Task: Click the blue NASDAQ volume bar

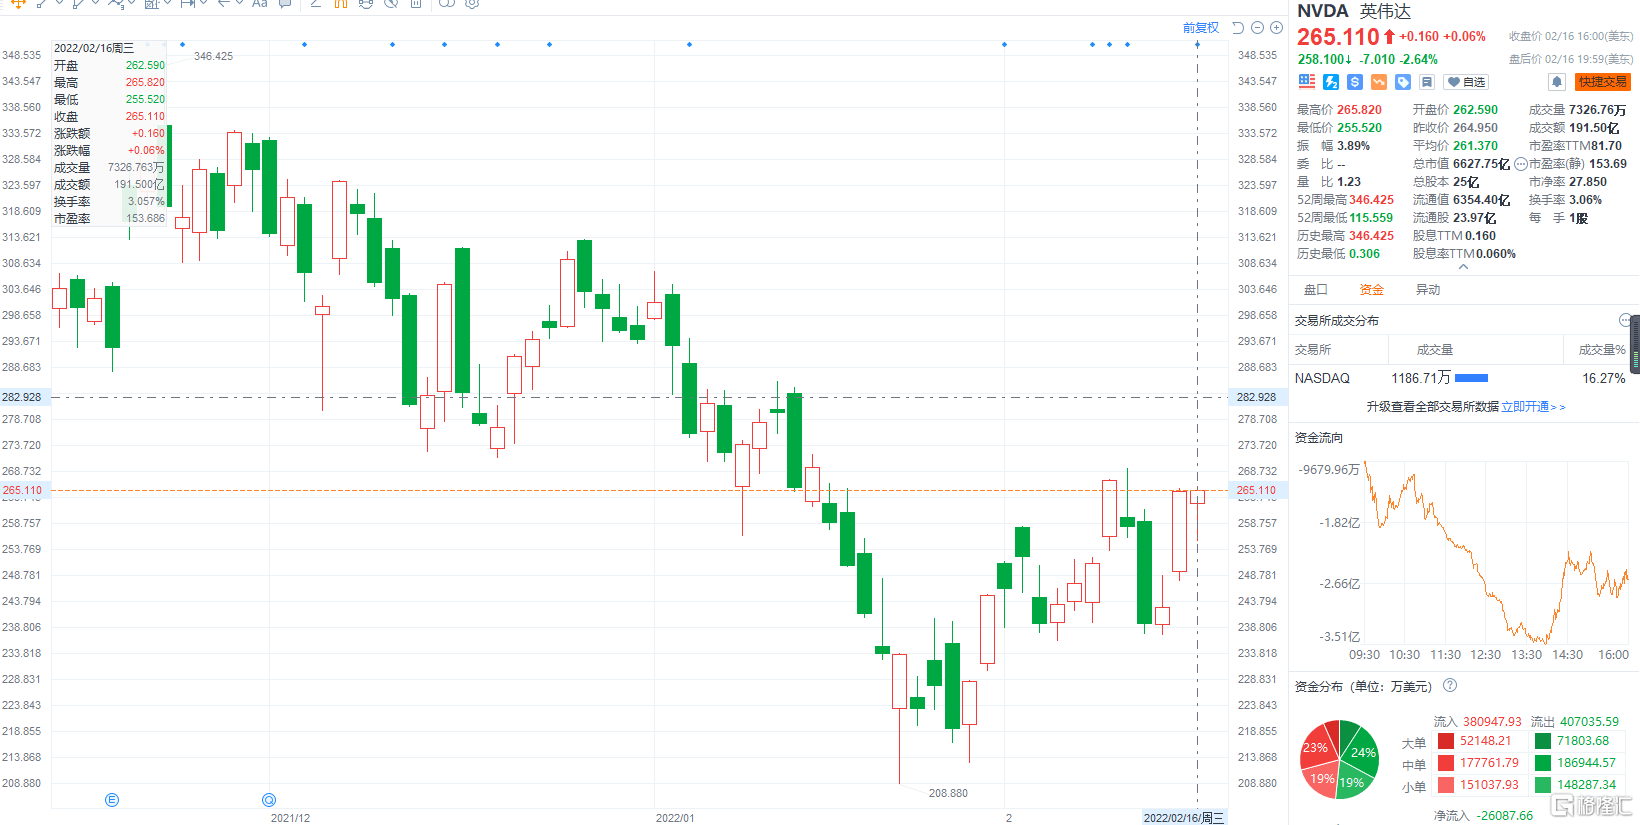Action: [x=1471, y=378]
